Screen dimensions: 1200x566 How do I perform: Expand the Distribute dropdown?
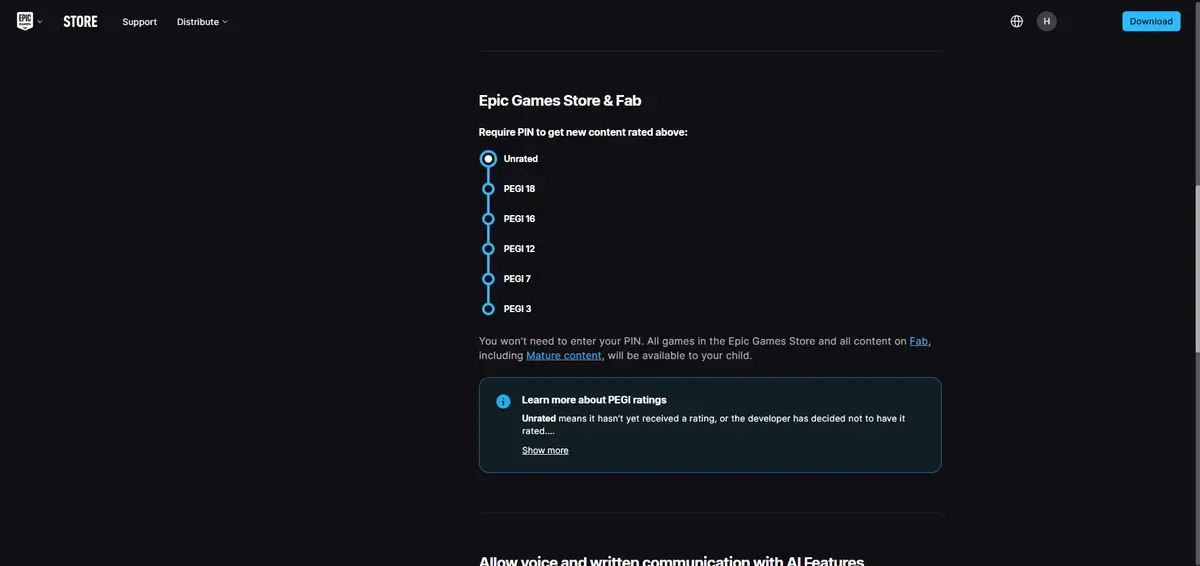coord(202,22)
